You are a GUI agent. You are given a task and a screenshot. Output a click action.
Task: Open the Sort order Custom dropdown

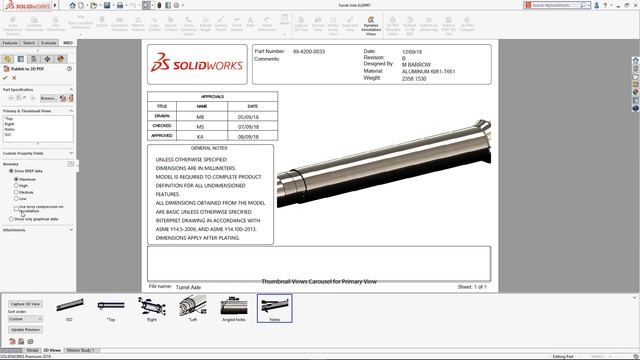click(x=25, y=319)
